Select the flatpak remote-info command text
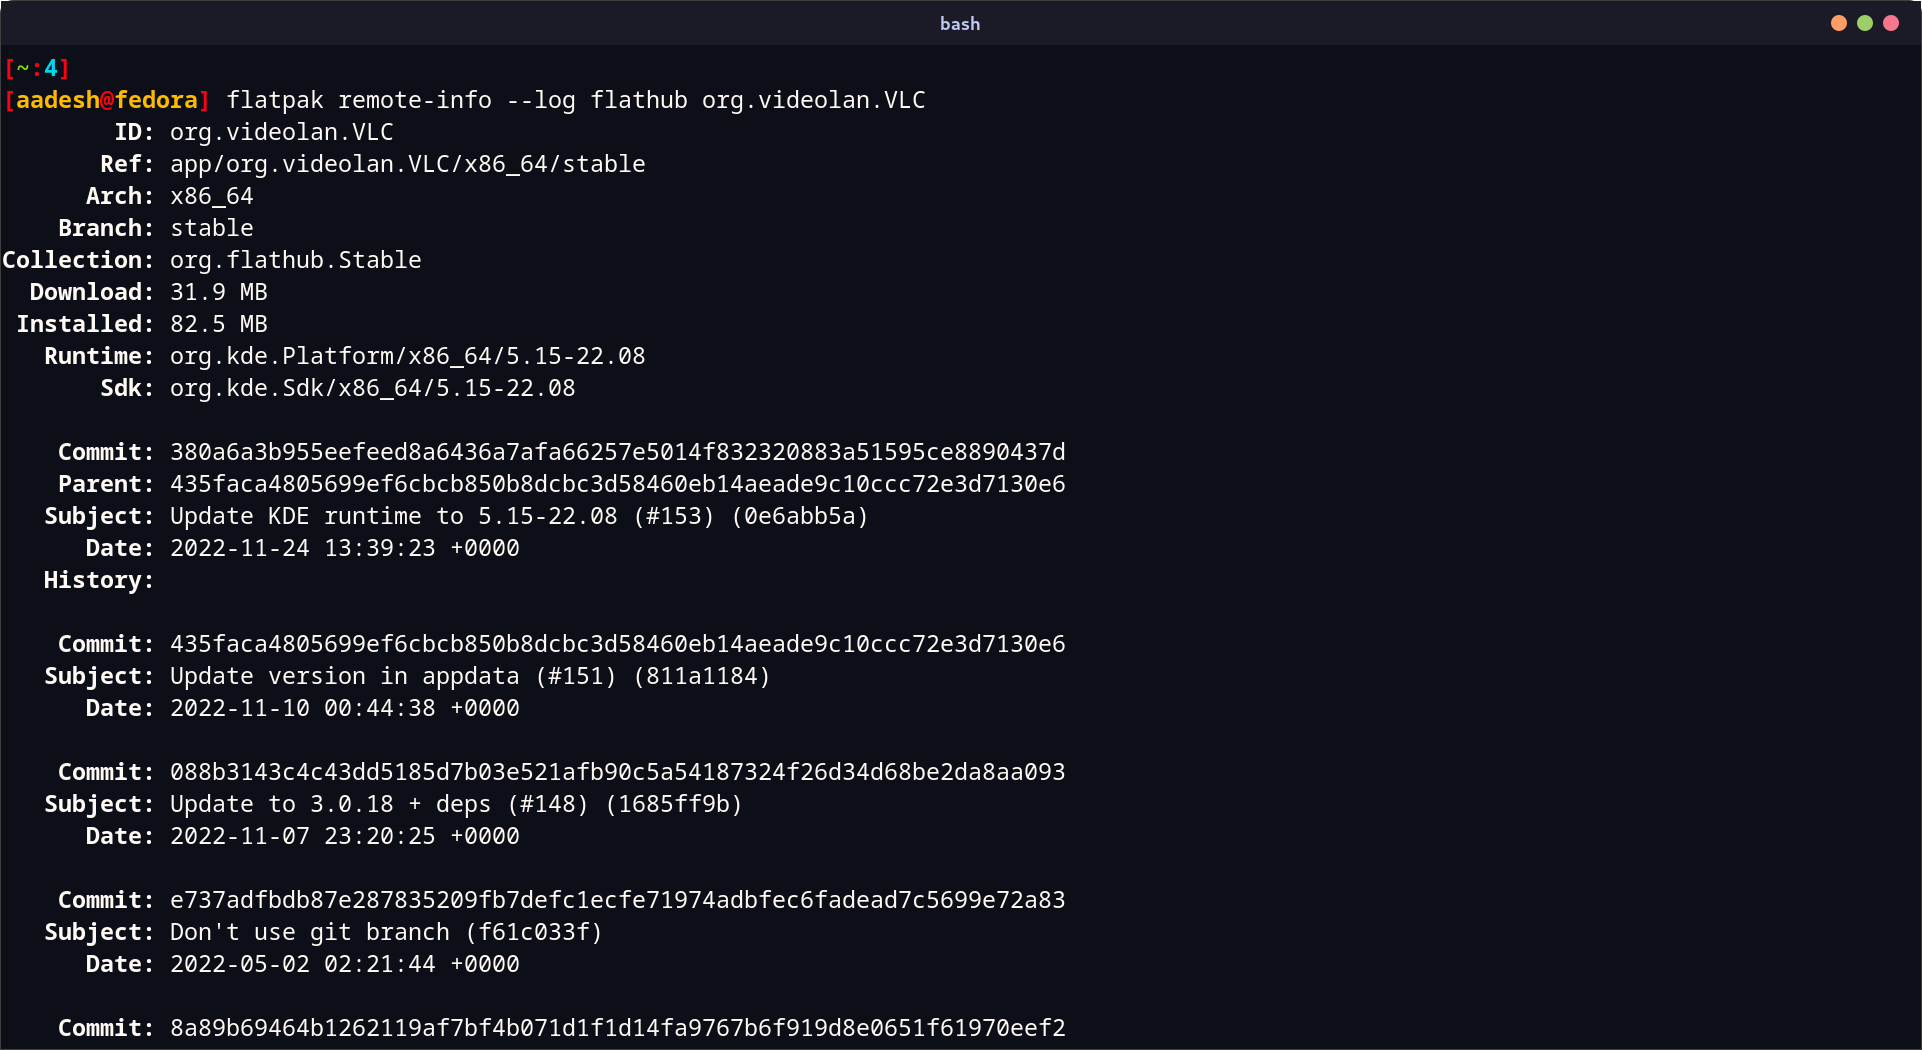 [x=575, y=99]
